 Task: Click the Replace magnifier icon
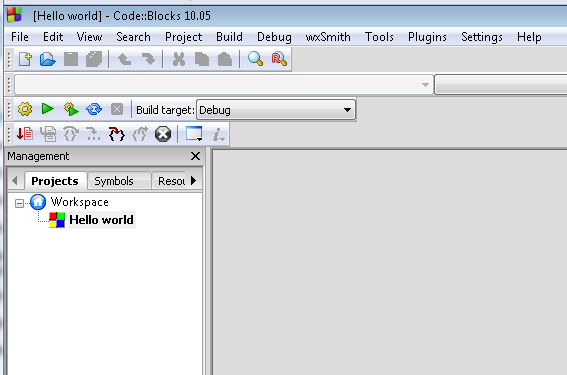point(279,59)
